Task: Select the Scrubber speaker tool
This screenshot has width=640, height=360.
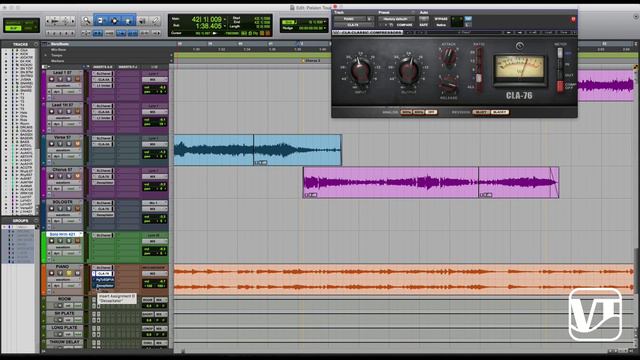Action: (x=142, y=21)
